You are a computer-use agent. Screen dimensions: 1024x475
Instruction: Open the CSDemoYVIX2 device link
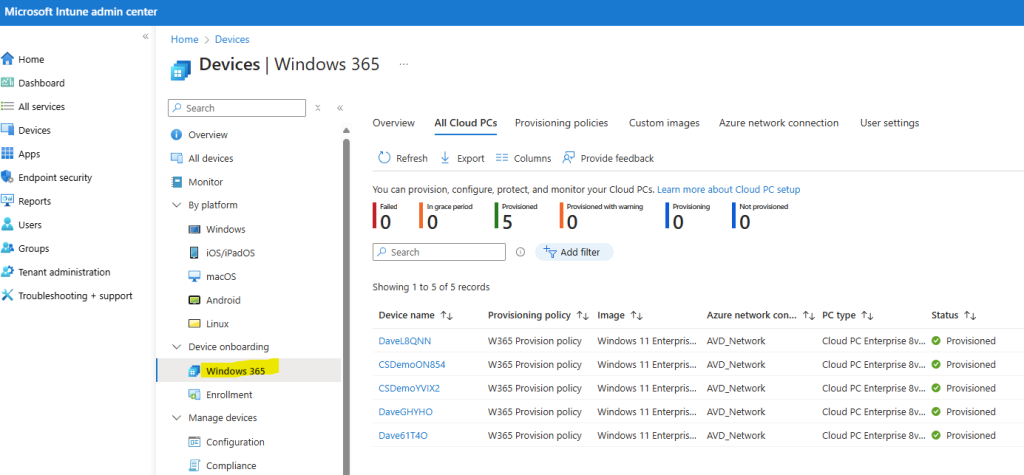pos(409,388)
